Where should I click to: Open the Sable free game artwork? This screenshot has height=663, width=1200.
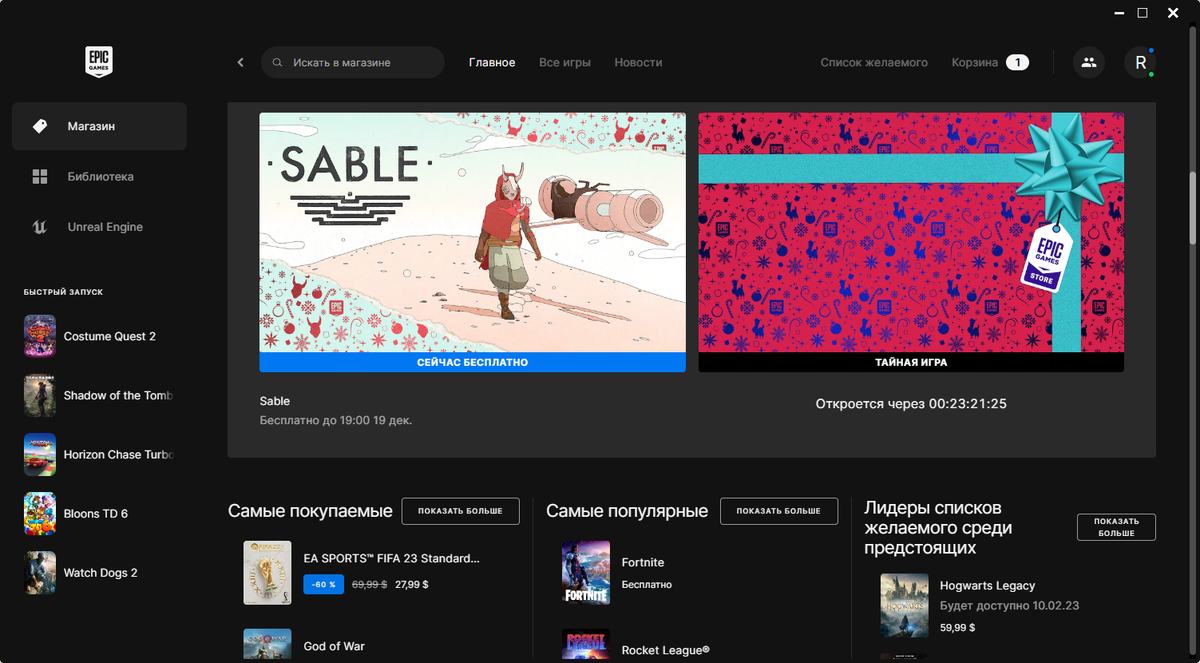point(472,232)
